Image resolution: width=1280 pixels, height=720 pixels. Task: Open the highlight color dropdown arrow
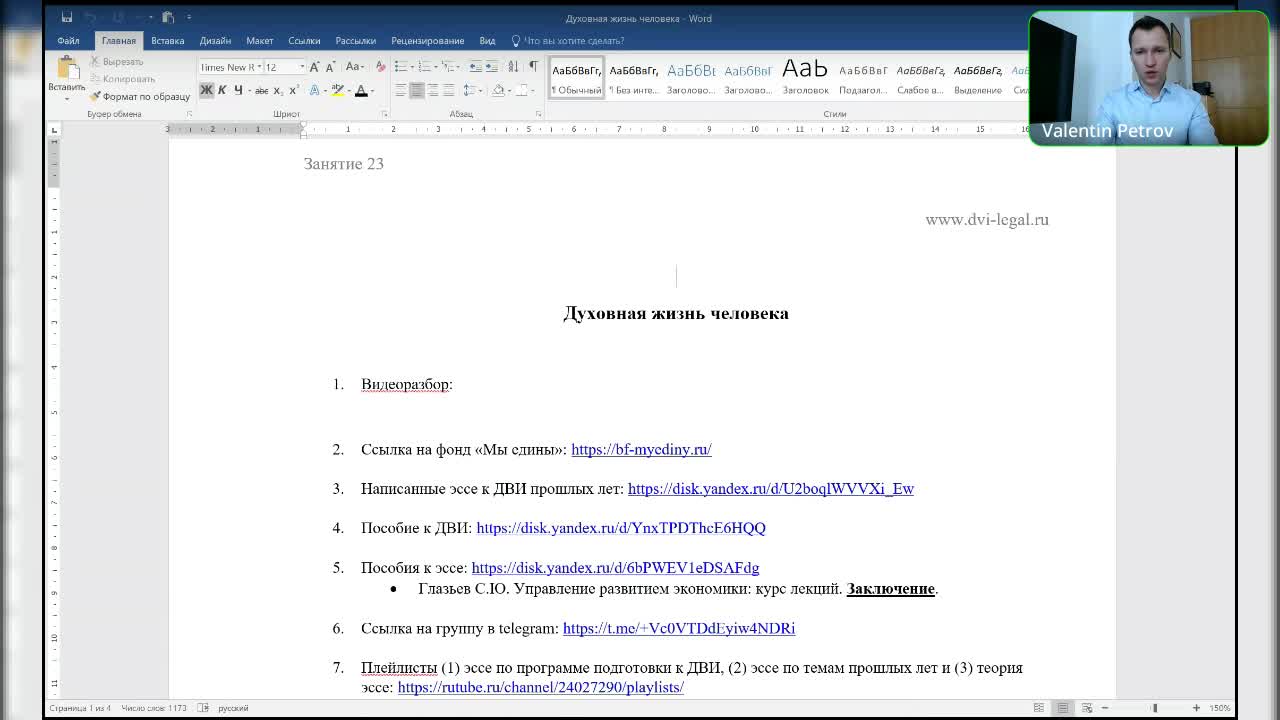(x=349, y=90)
